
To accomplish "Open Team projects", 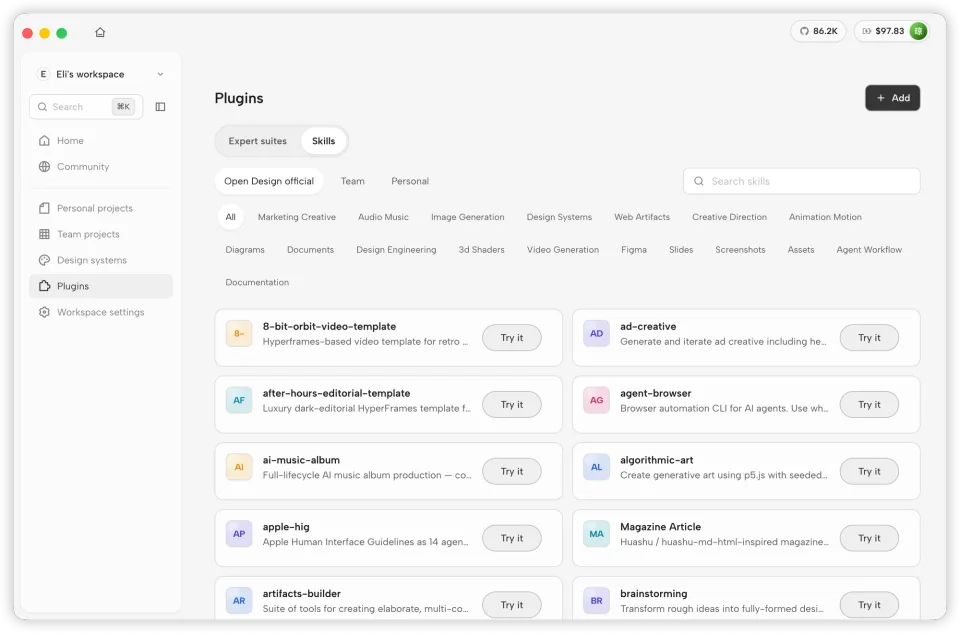I will tap(101, 234).
